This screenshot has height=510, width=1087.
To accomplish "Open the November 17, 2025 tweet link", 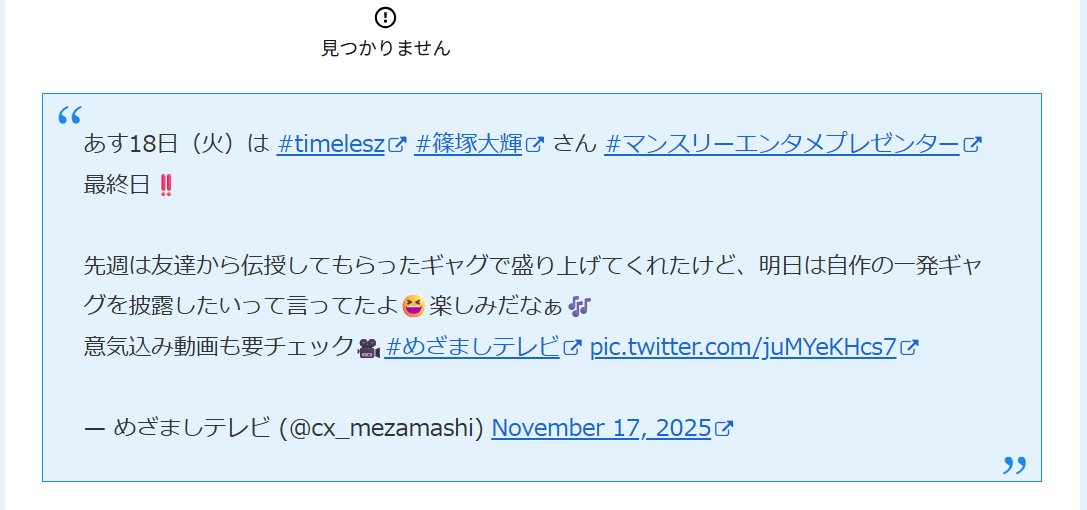I will coord(601,428).
